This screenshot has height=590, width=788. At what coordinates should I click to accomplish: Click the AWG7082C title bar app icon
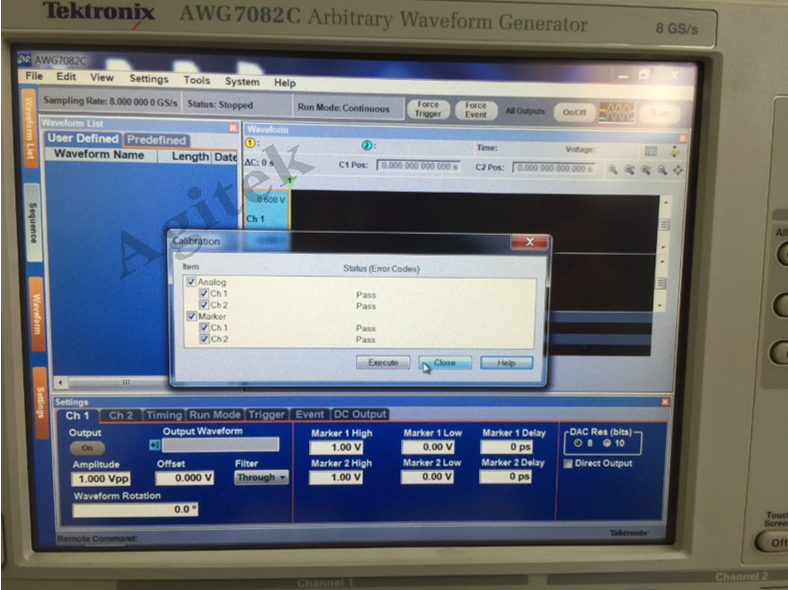pyautogui.click(x=24, y=59)
